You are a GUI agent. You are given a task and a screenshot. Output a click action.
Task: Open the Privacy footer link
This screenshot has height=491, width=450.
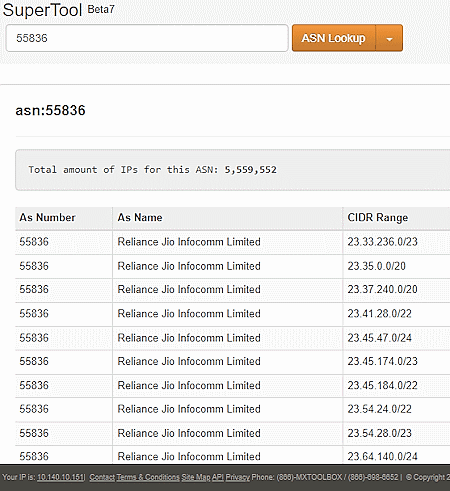click(238, 477)
